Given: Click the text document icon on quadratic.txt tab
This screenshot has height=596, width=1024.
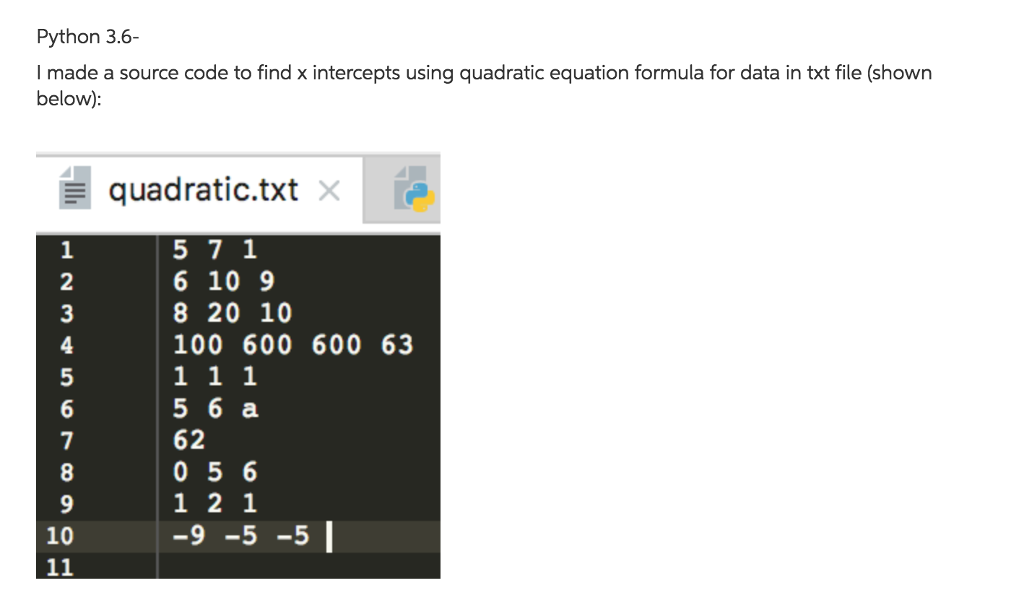Looking at the screenshot, I should pos(73,190).
